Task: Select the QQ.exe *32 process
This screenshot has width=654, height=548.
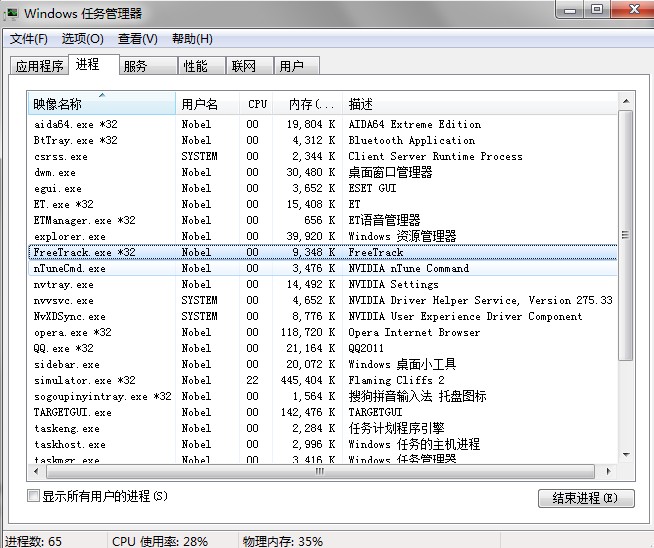Action: tap(323, 348)
